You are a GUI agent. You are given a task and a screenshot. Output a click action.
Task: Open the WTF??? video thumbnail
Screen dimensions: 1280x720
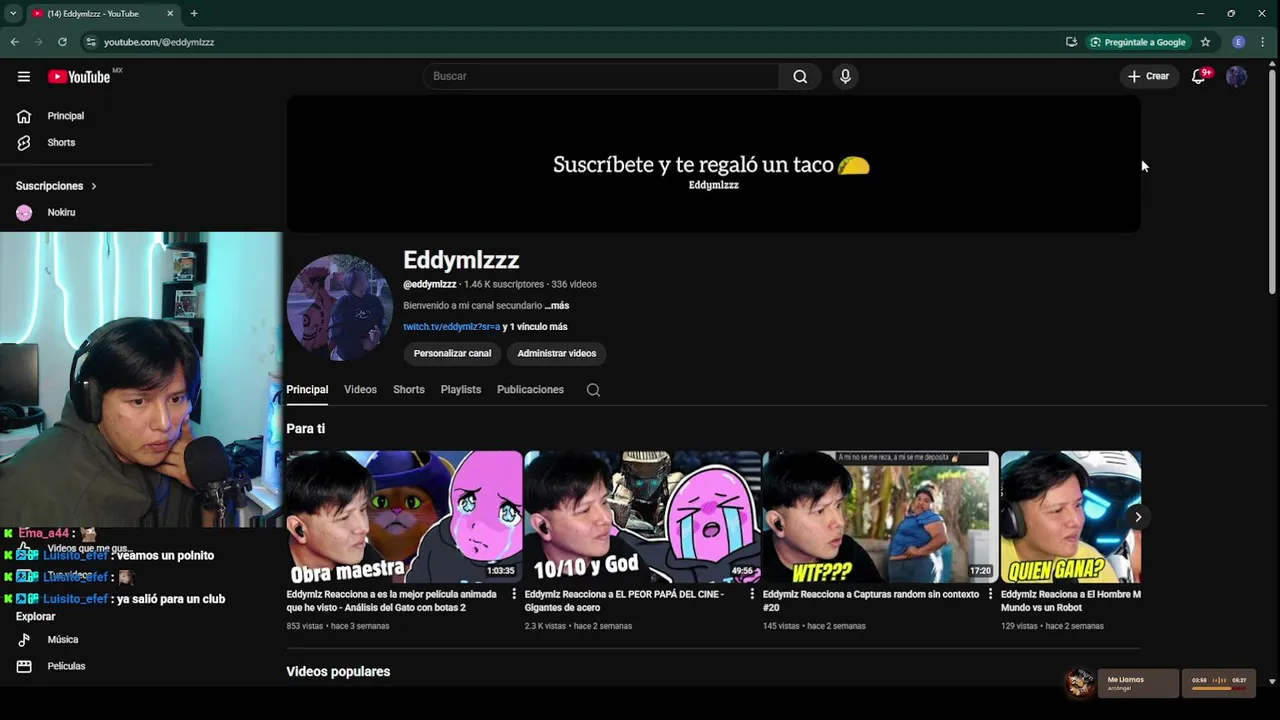pos(880,517)
